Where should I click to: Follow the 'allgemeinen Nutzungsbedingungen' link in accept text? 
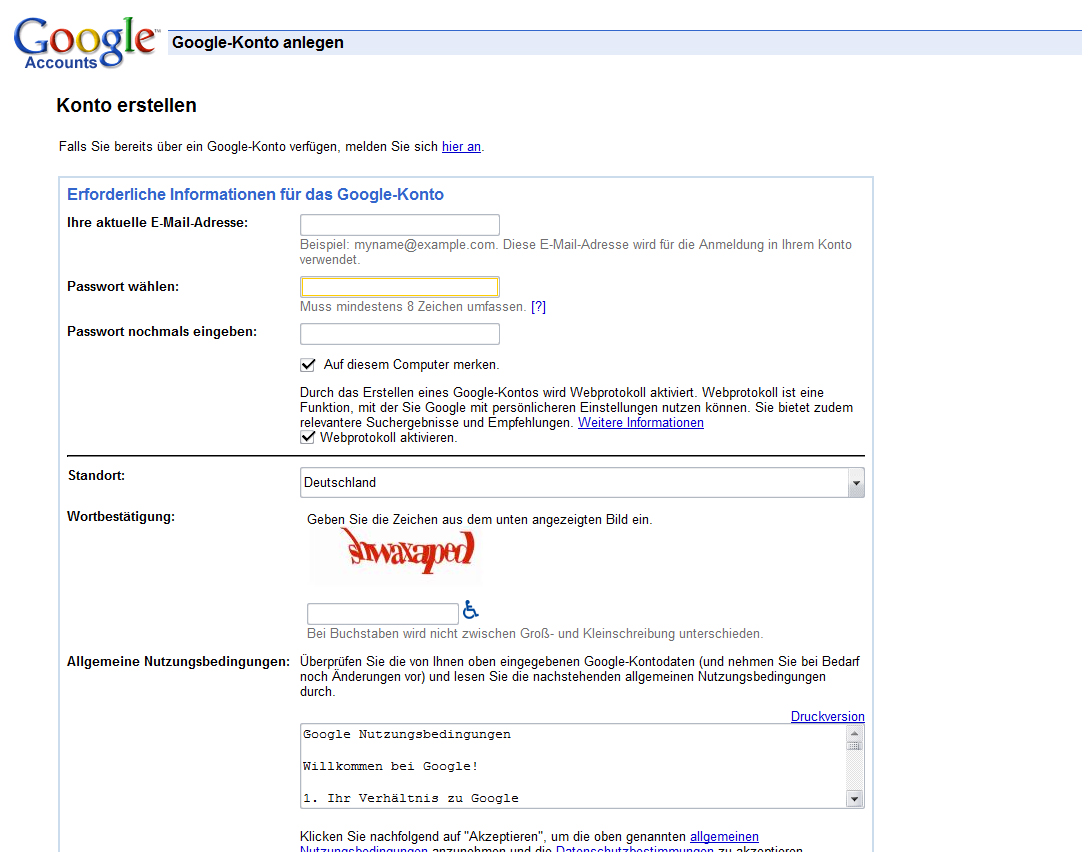[x=724, y=837]
